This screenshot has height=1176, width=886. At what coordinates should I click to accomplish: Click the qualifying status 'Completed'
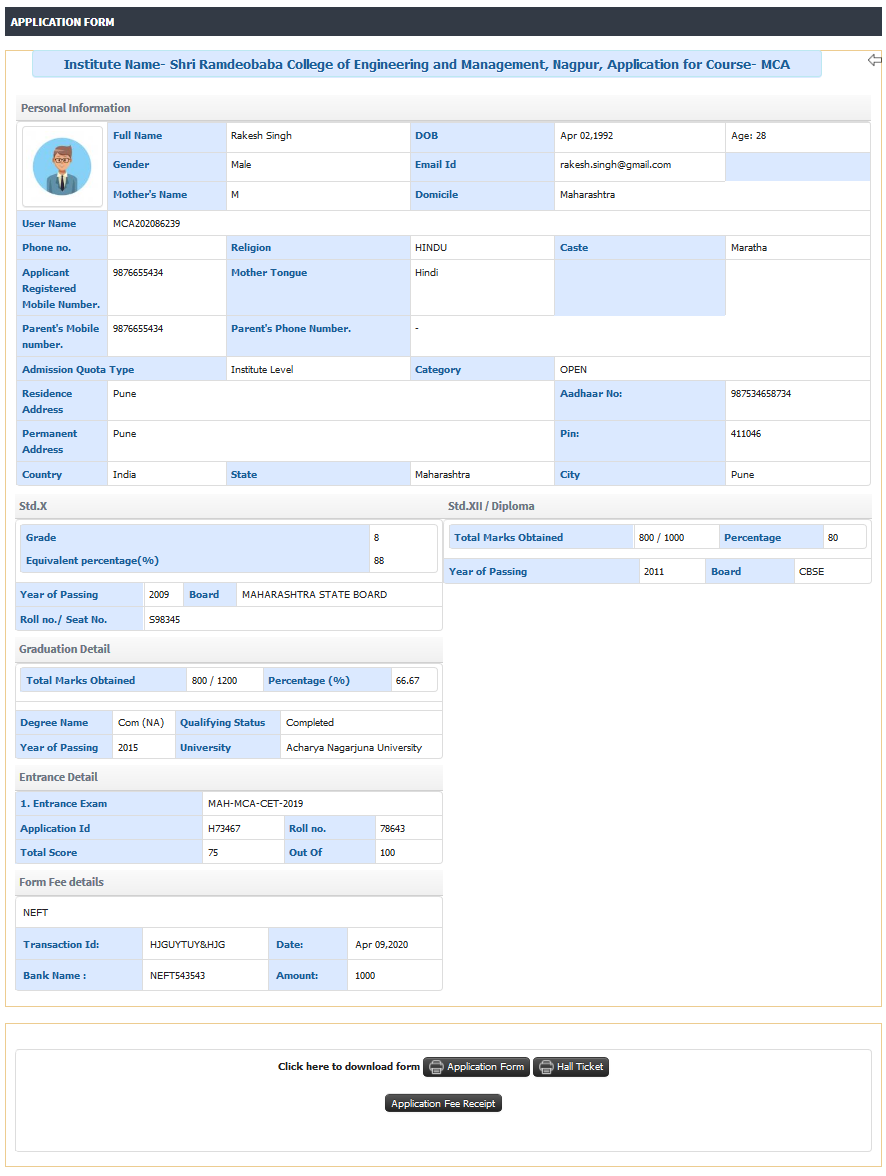pyautogui.click(x=310, y=723)
